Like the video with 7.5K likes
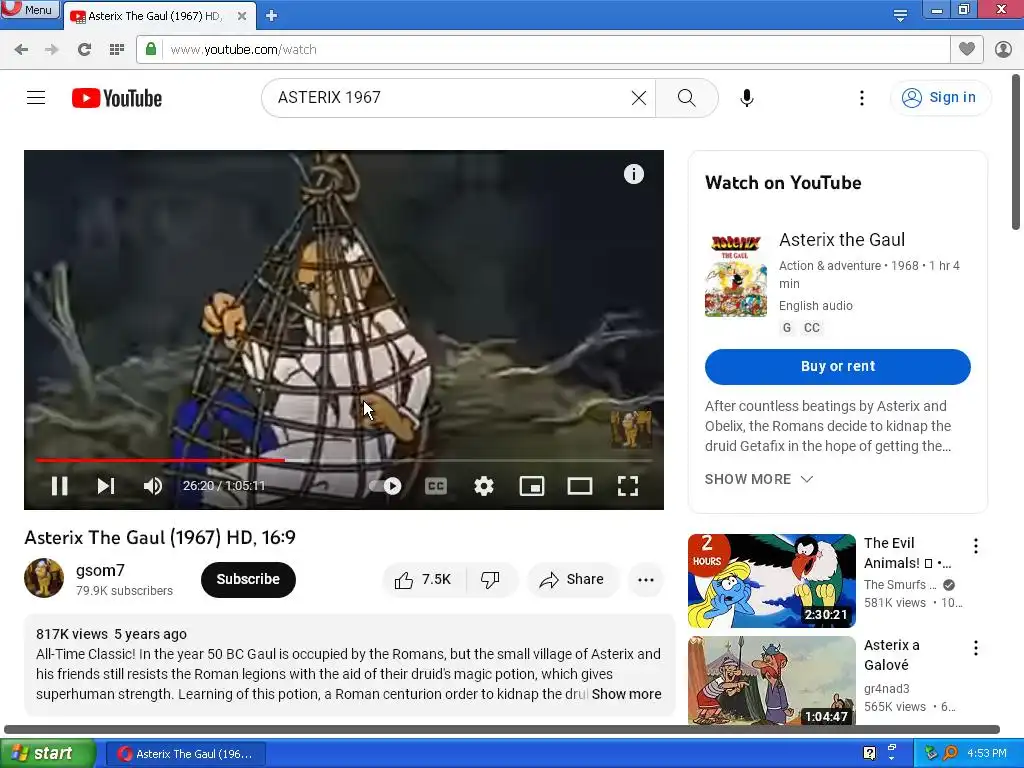1024x768 pixels. pyautogui.click(x=423, y=579)
